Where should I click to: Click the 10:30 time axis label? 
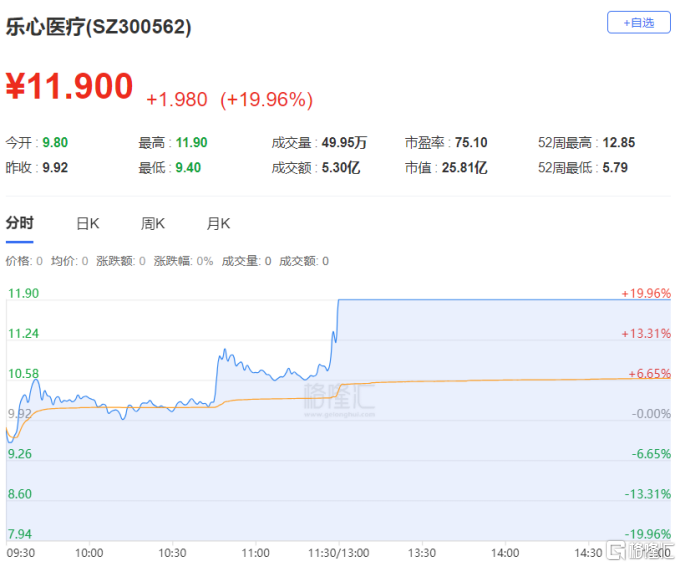[172, 553]
